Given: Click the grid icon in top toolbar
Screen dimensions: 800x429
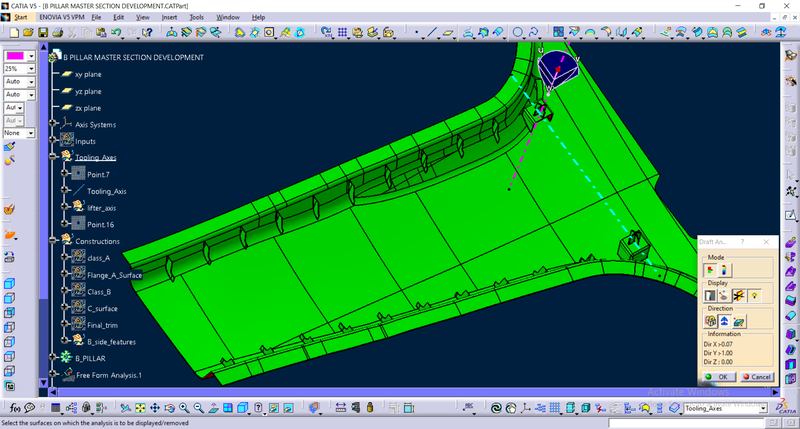Looking at the screenshot, I should point(342,33).
